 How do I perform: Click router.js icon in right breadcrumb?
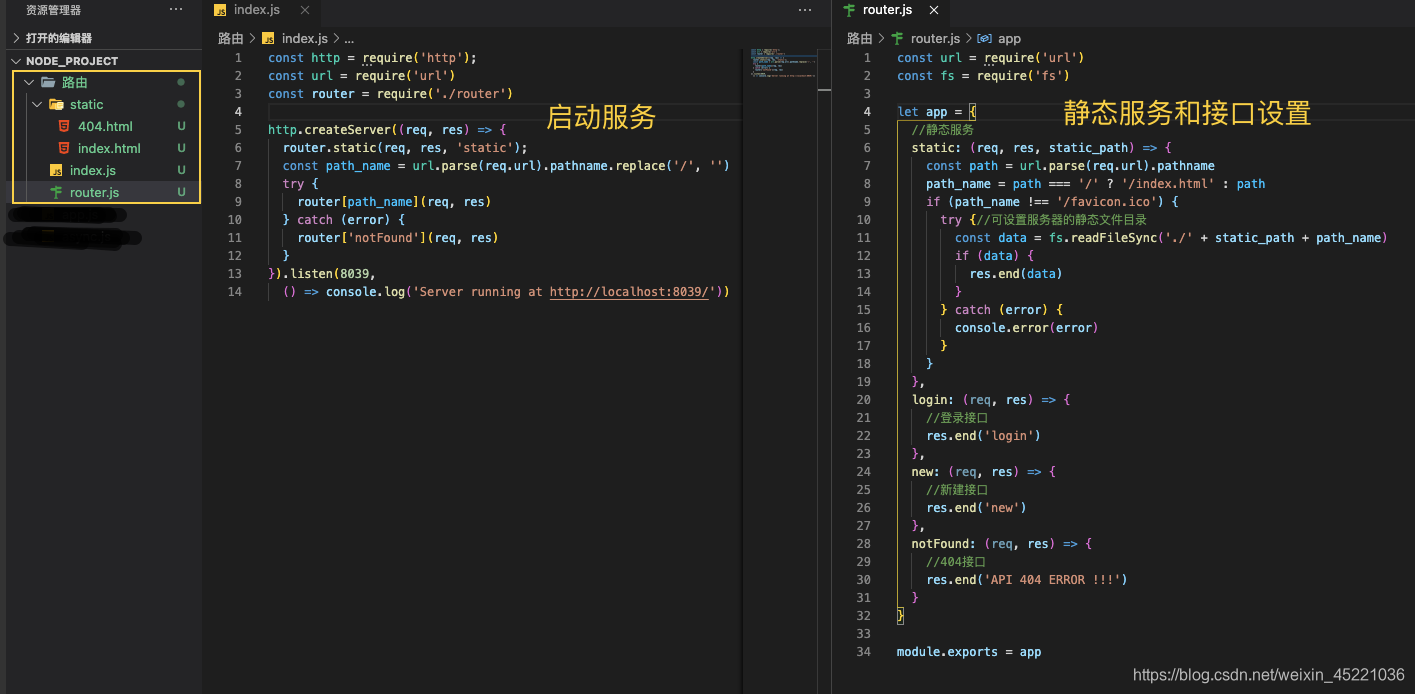pyautogui.click(x=897, y=38)
